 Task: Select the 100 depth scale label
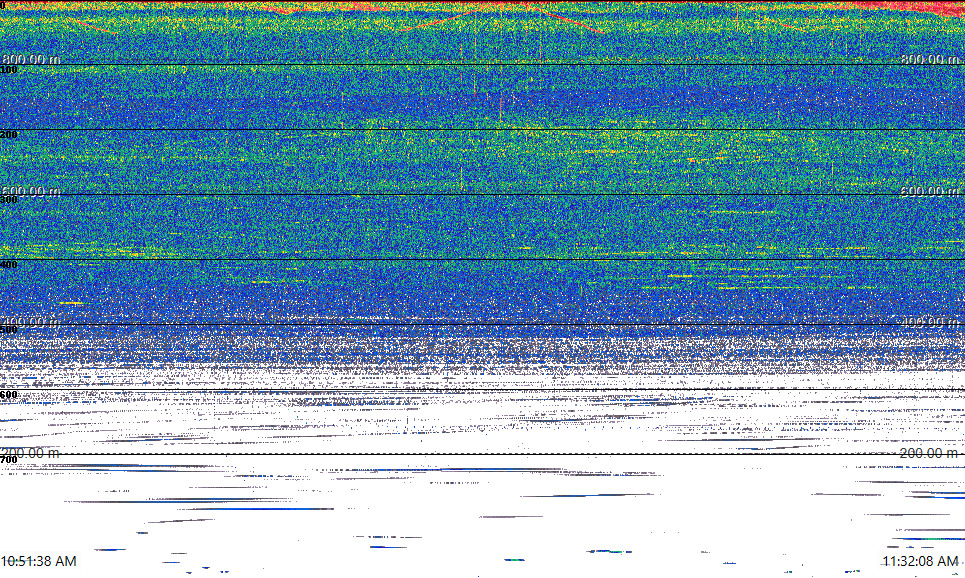(x=9, y=70)
